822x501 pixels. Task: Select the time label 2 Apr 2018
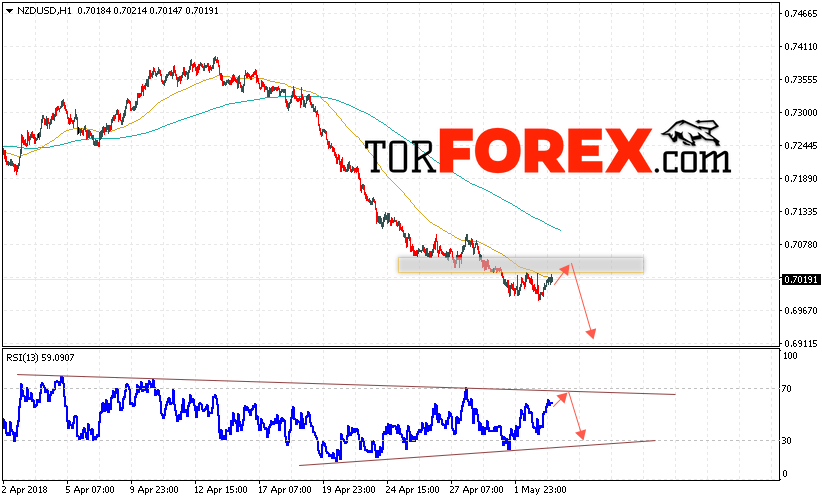point(24,490)
